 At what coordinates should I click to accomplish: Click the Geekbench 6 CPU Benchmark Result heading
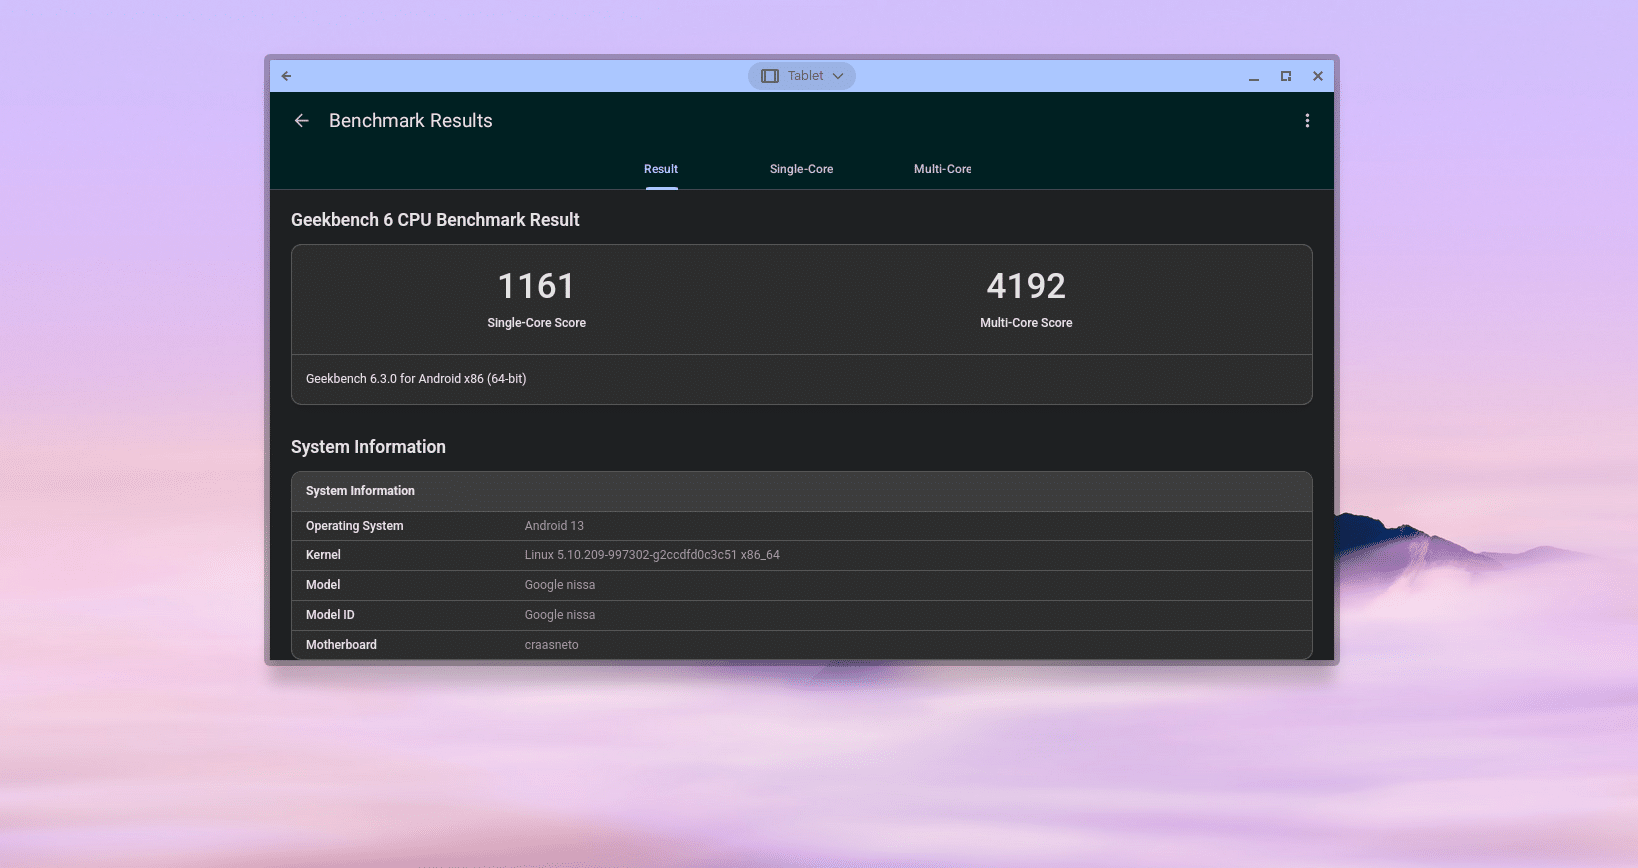tap(435, 220)
